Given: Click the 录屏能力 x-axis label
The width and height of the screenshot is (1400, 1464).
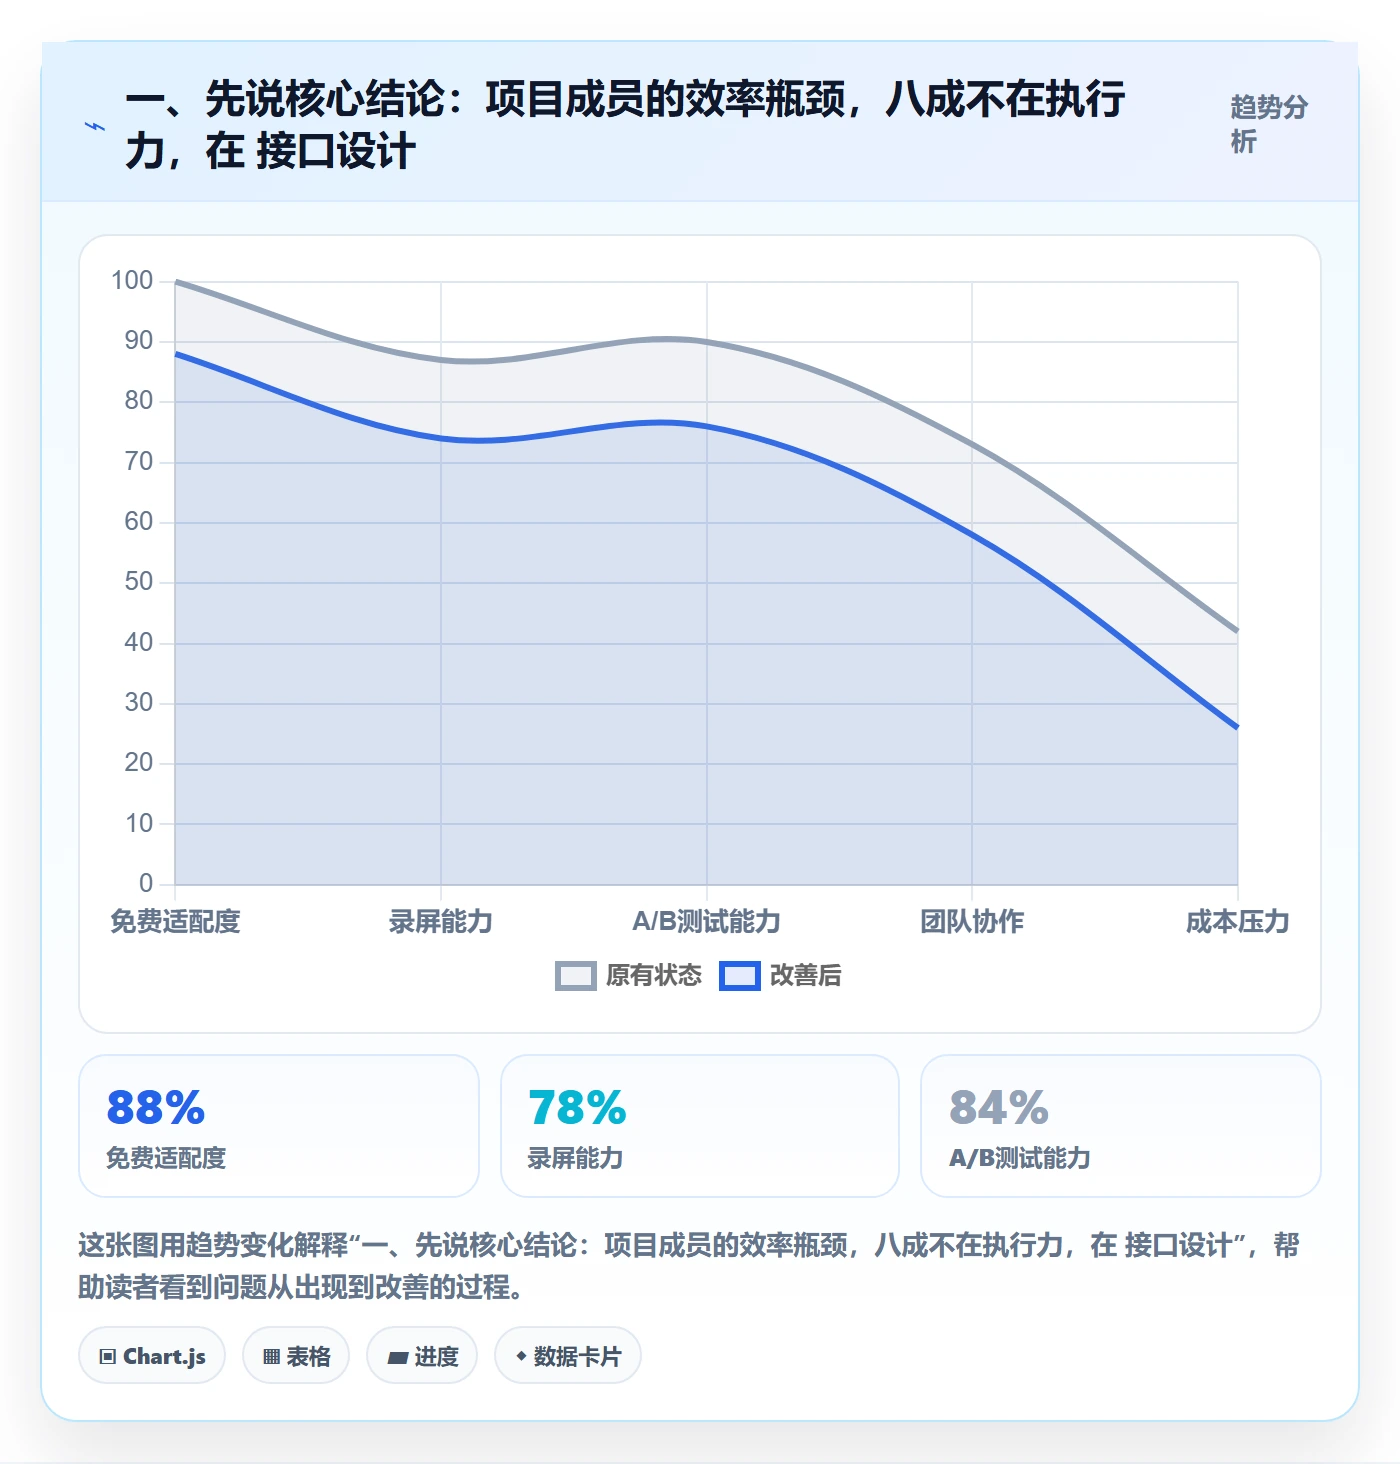Looking at the screenshot, I should pos(441,921).
